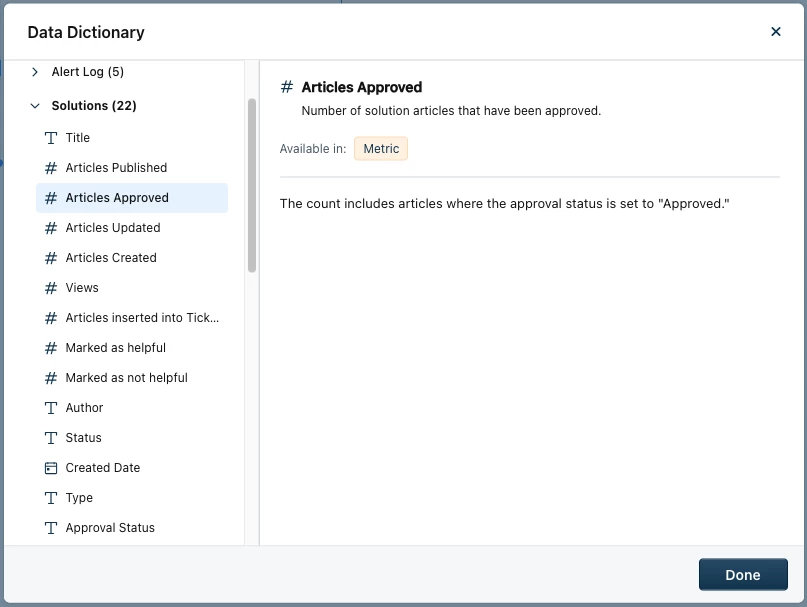Collapse the Solutions group
The image size is (807, 607).
pos(35,106)
